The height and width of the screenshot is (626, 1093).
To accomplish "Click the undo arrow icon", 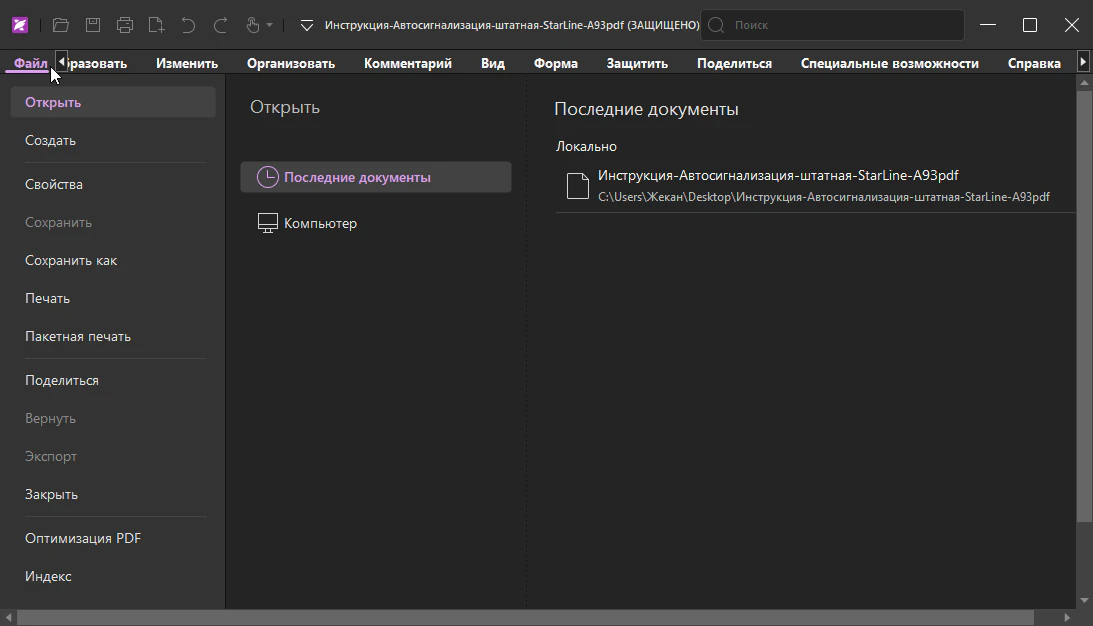I will [x=188, y=25].
